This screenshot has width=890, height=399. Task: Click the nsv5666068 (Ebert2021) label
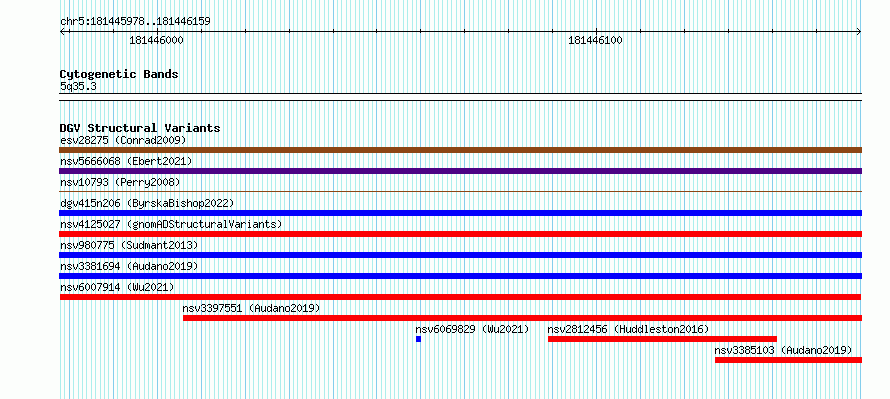126,161
